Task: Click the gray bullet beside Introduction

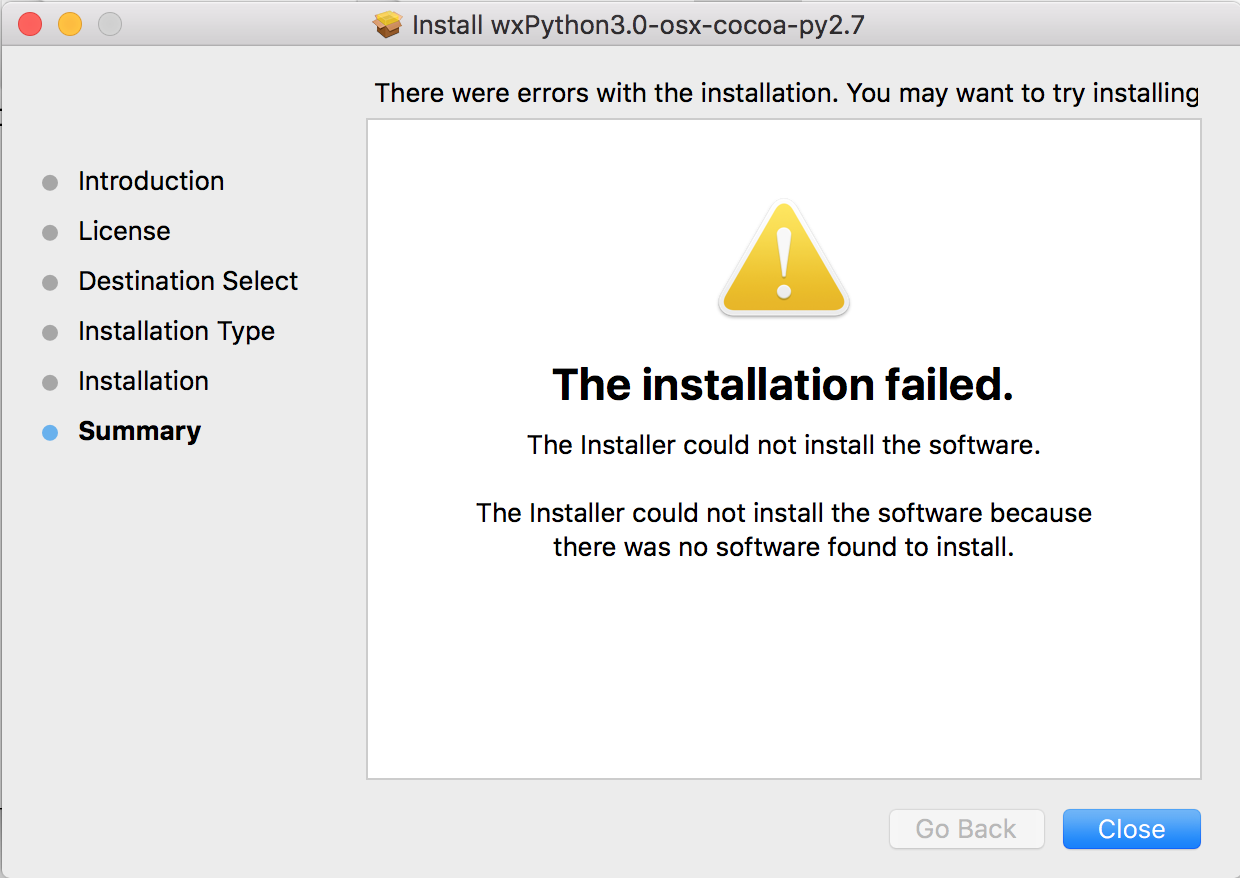Action: [50, 183]
